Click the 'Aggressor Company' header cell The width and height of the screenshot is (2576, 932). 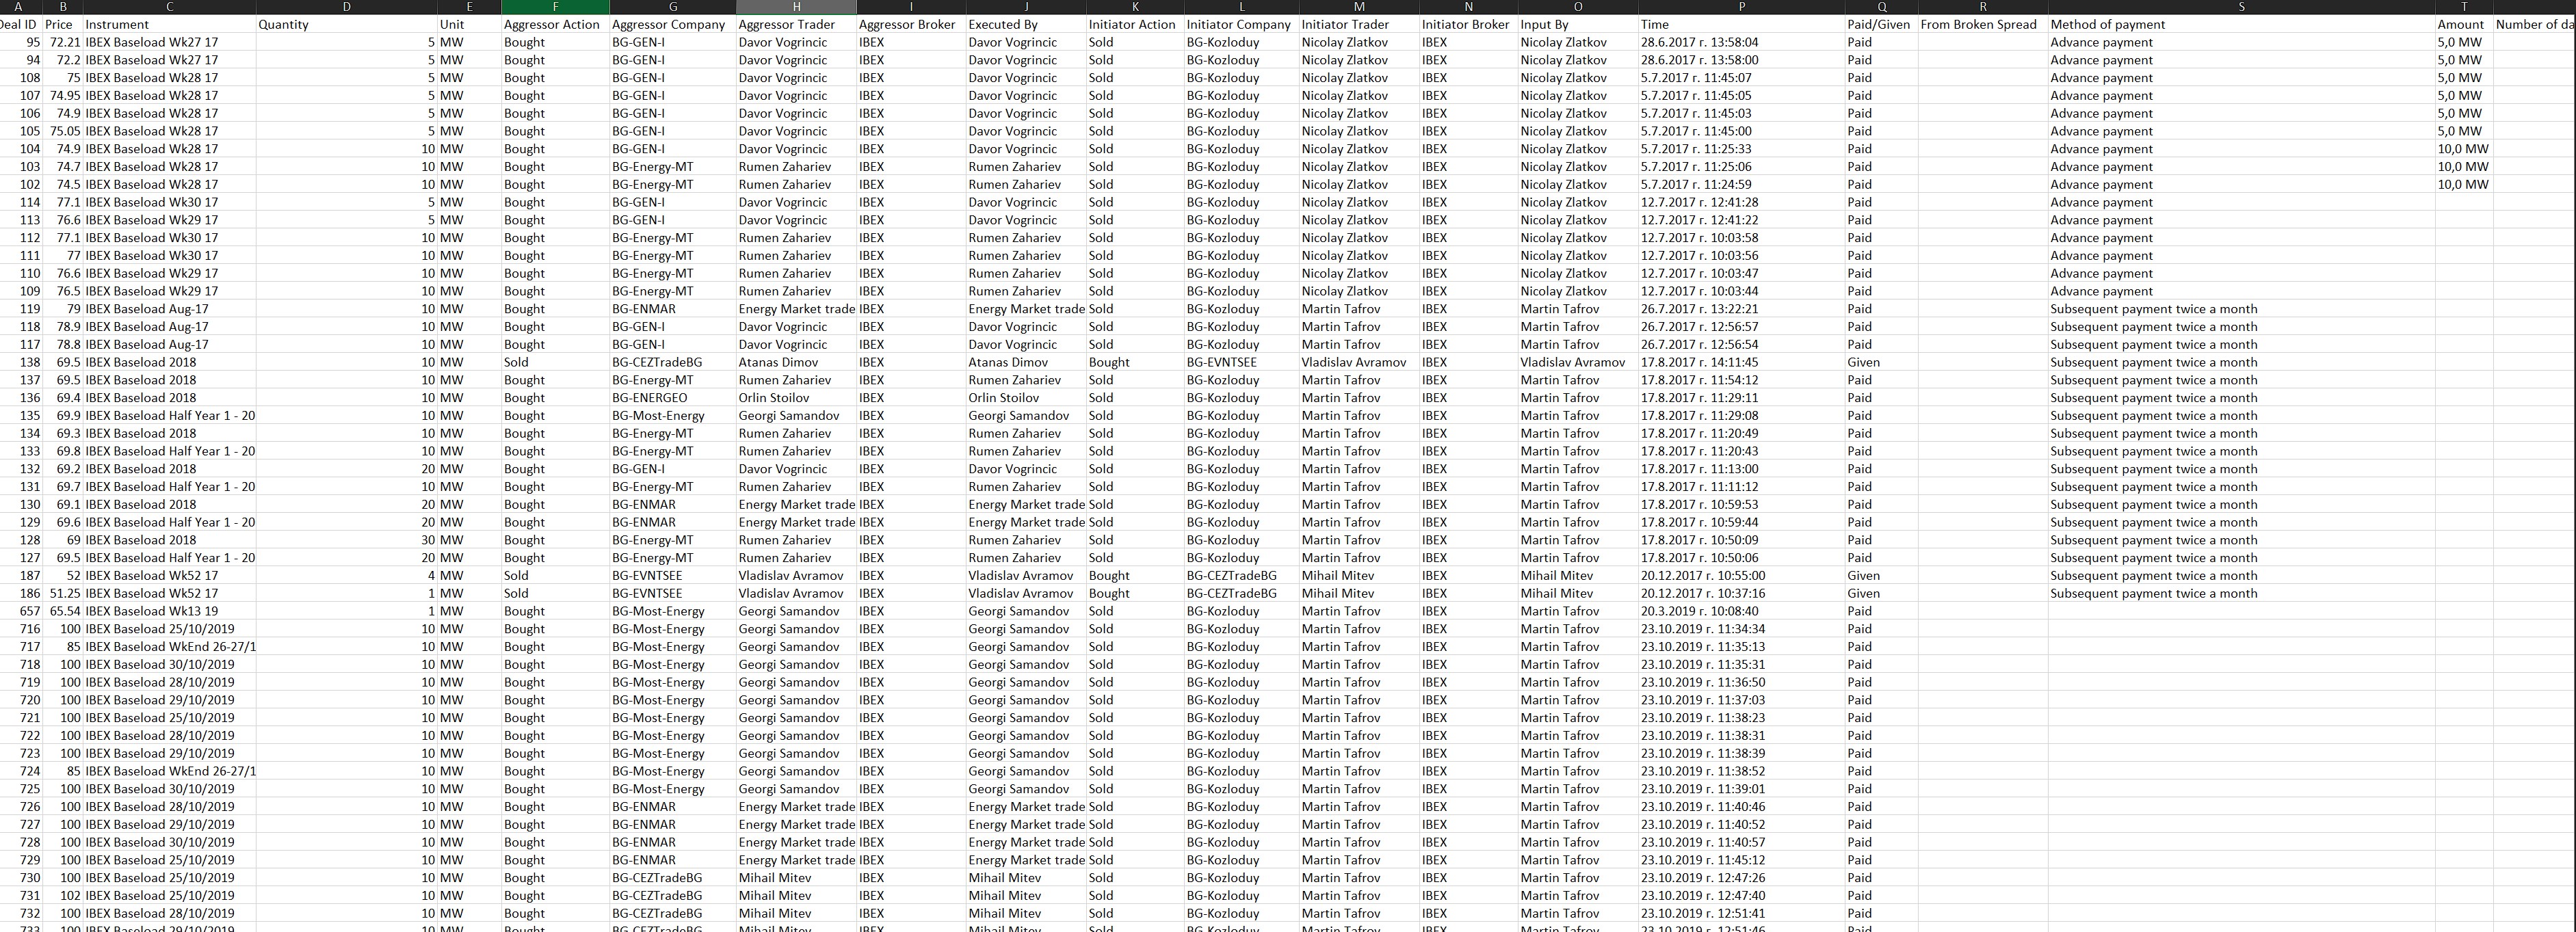[673, 24]
